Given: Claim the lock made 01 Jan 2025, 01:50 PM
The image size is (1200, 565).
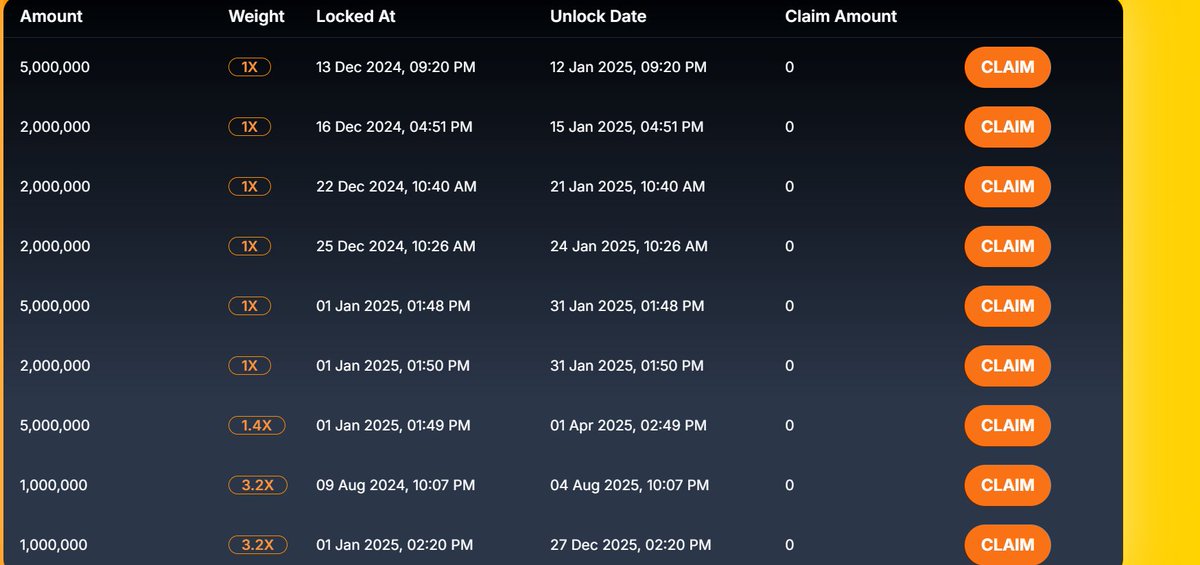Looking at the screenshot, I should [1007, 366].
